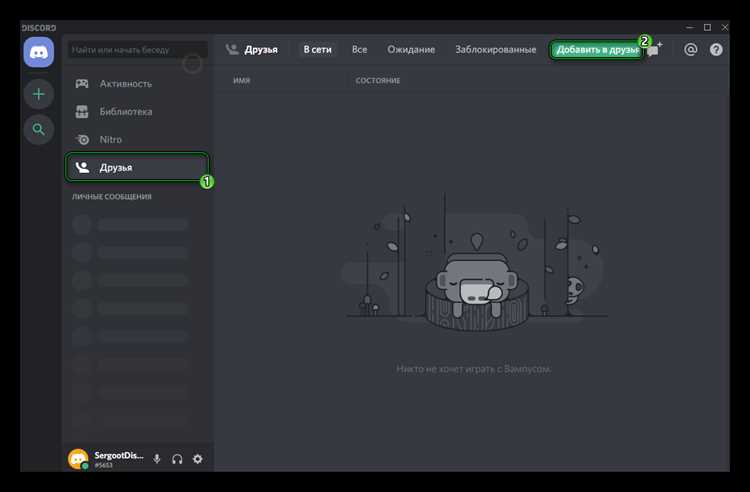Deafen with headphones icon
Screen dimensions: 750x492
coord(177,459)
